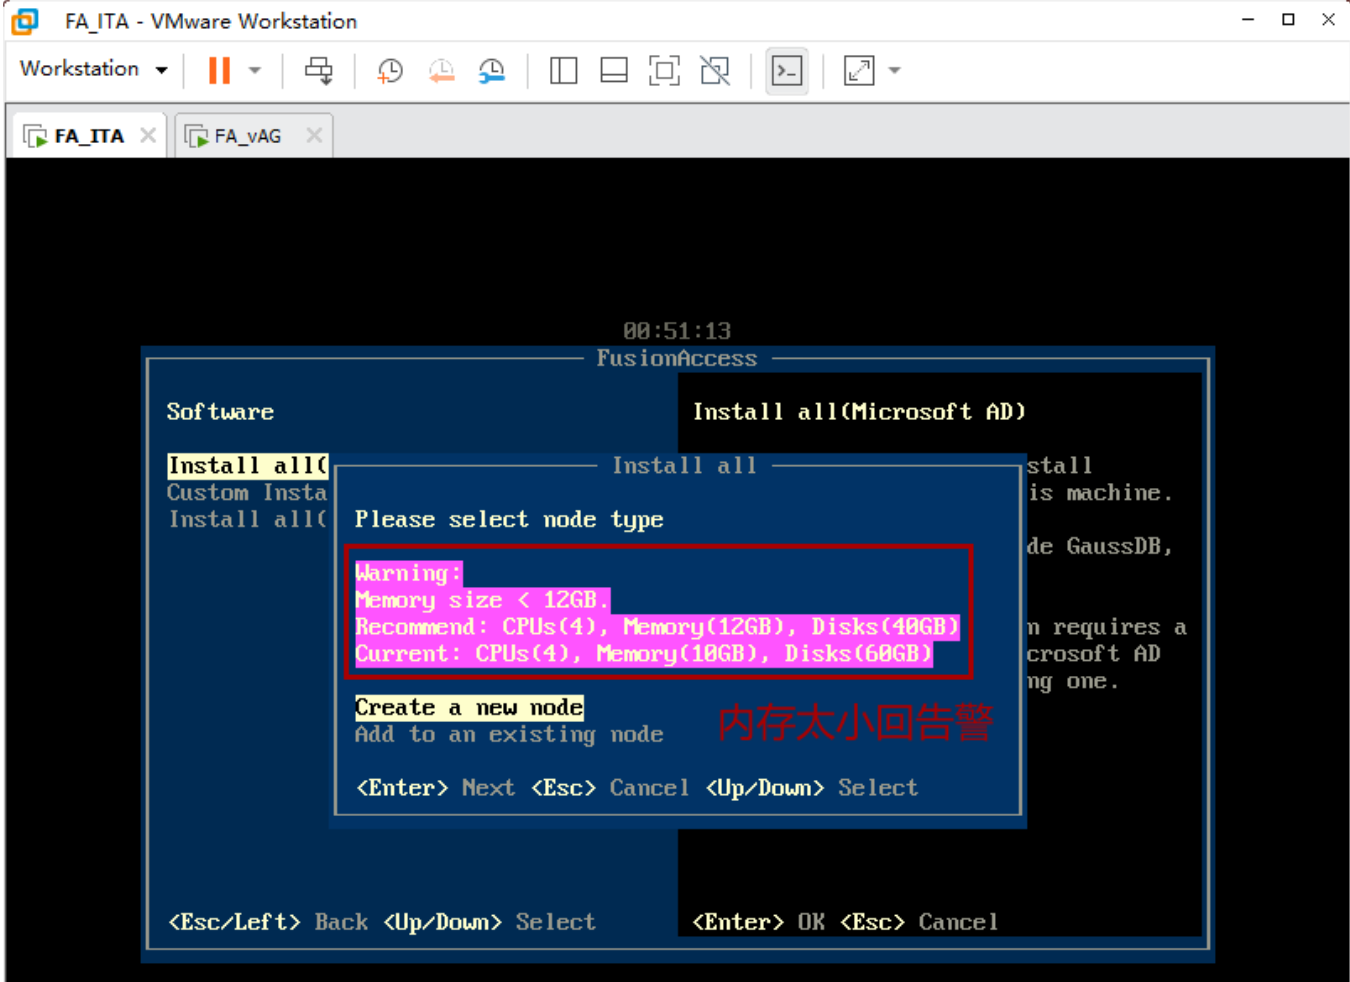Toggle the thumbnail bar view
The width and height of the screenshot is (1350, 982).
tap(614, 70)
